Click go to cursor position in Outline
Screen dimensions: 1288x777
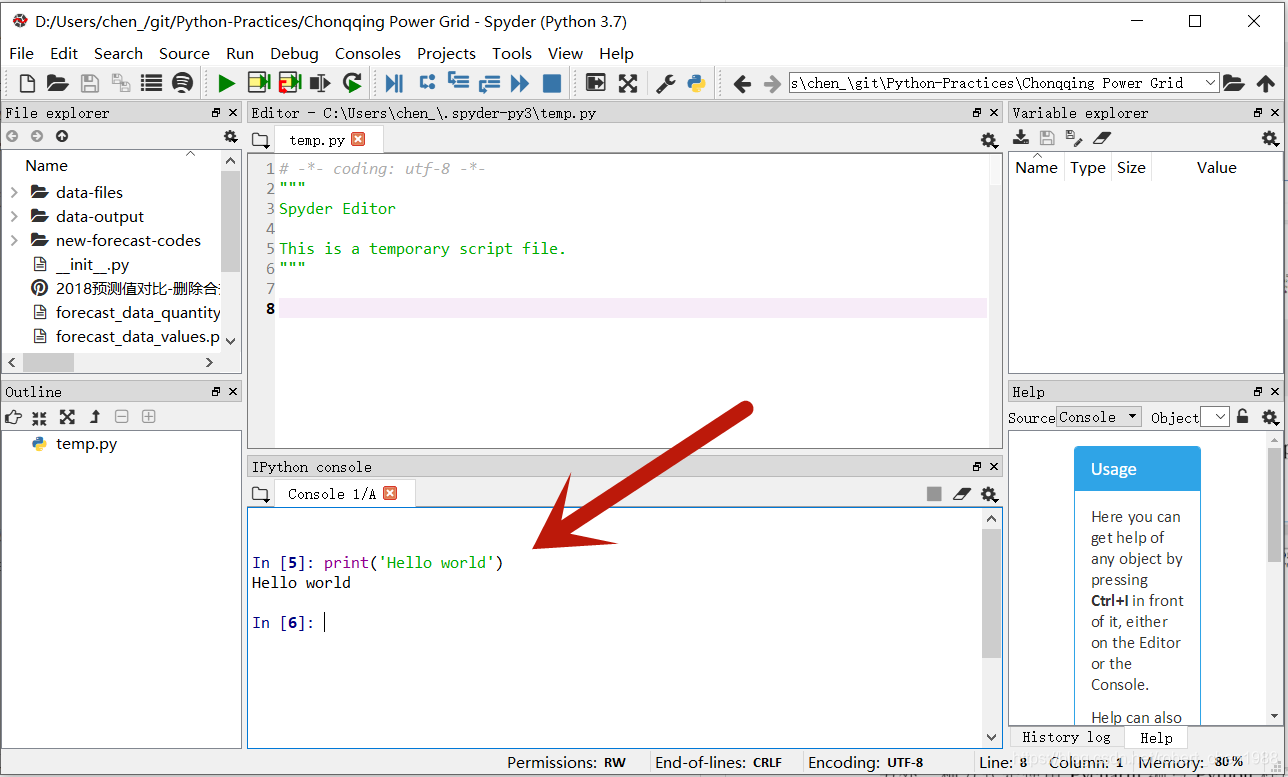(13, 417)
